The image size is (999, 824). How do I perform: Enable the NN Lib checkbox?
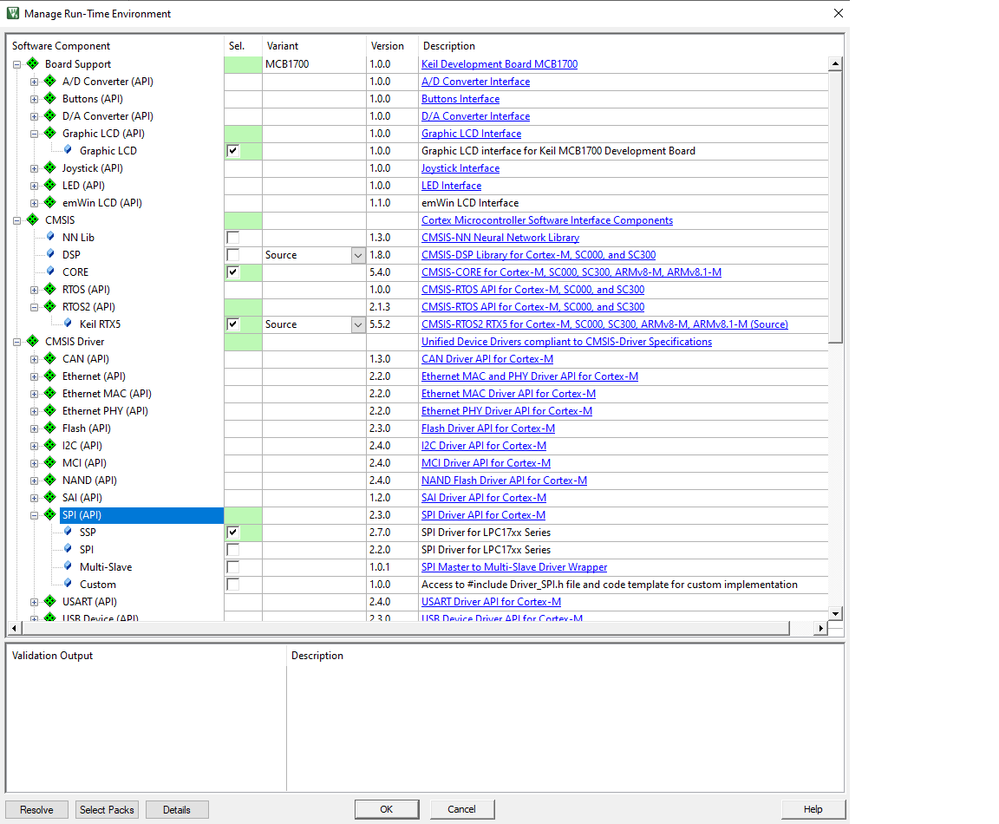[233, 237]
